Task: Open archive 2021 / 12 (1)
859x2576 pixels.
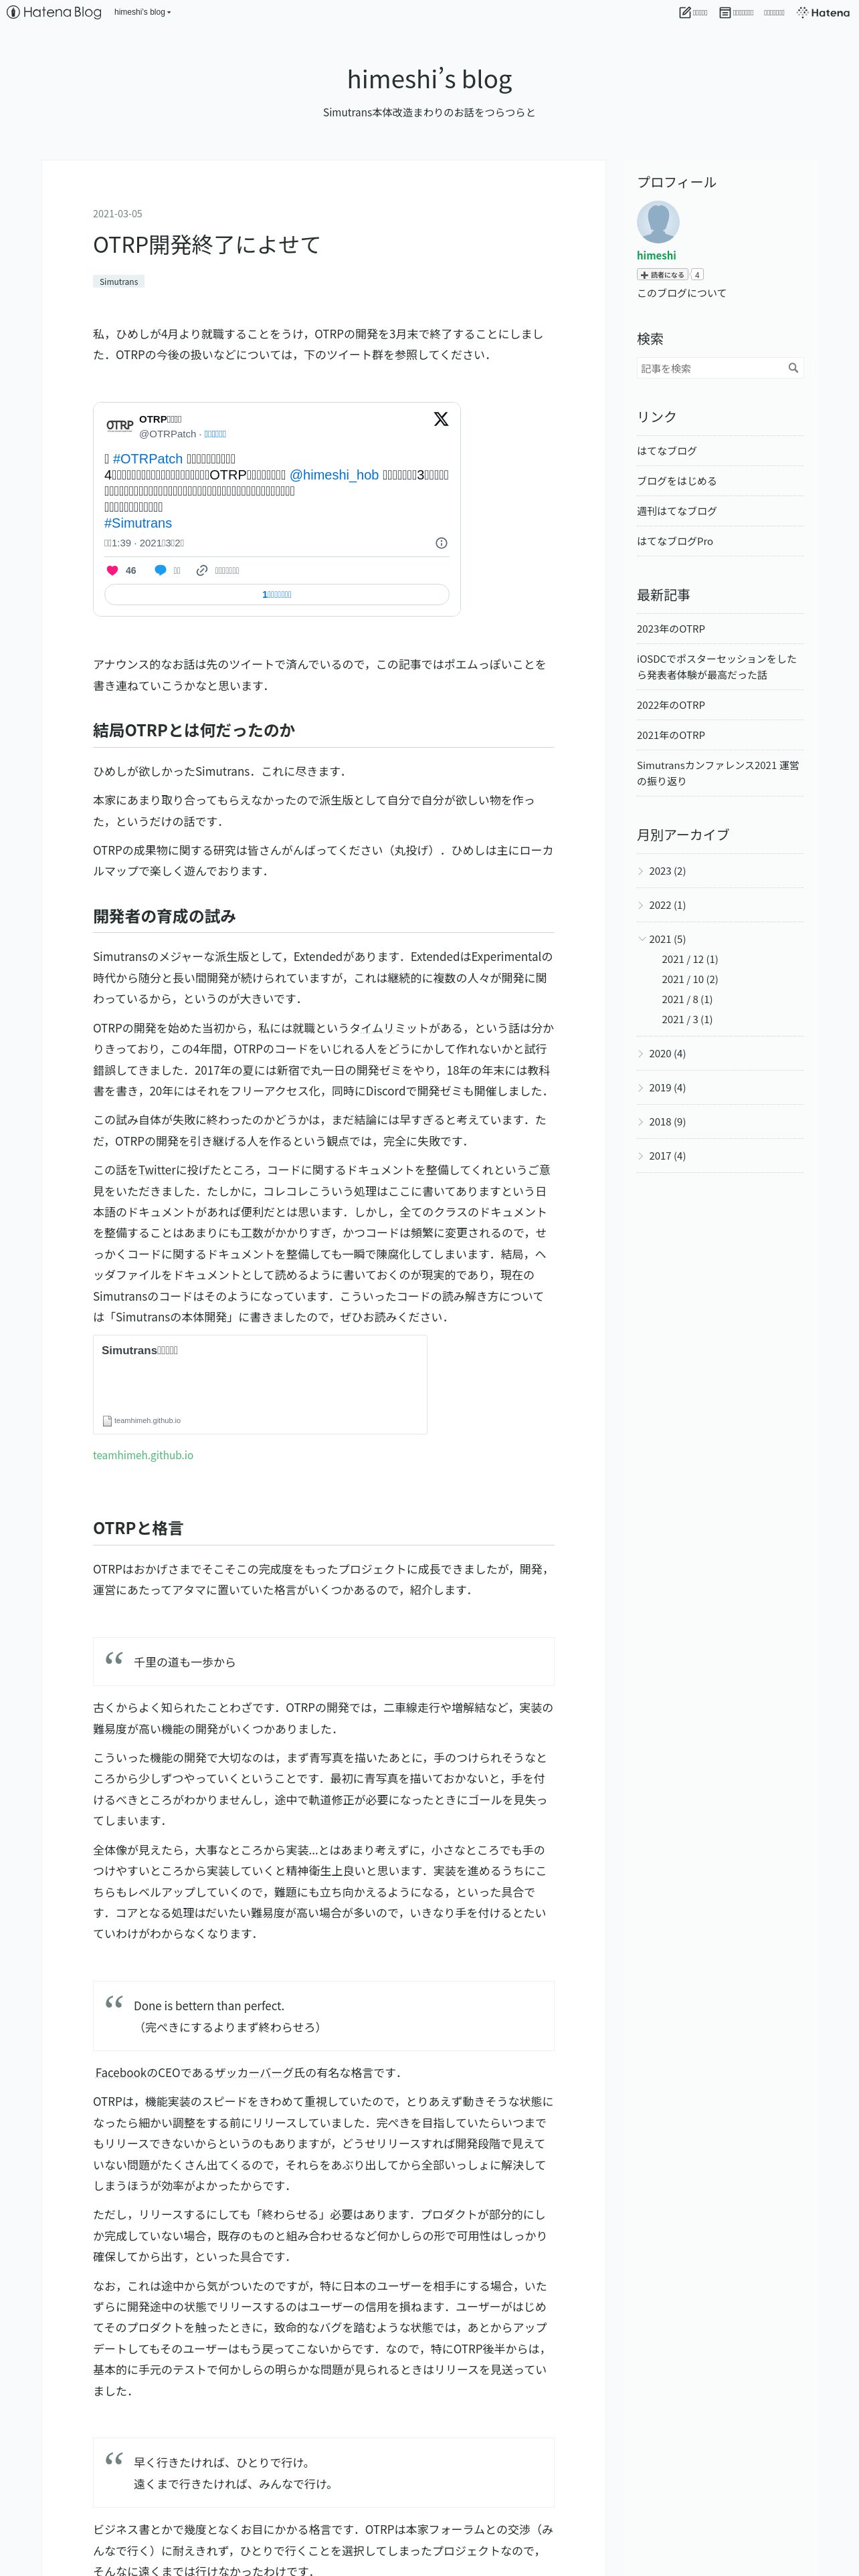Action: coord(689,959)
